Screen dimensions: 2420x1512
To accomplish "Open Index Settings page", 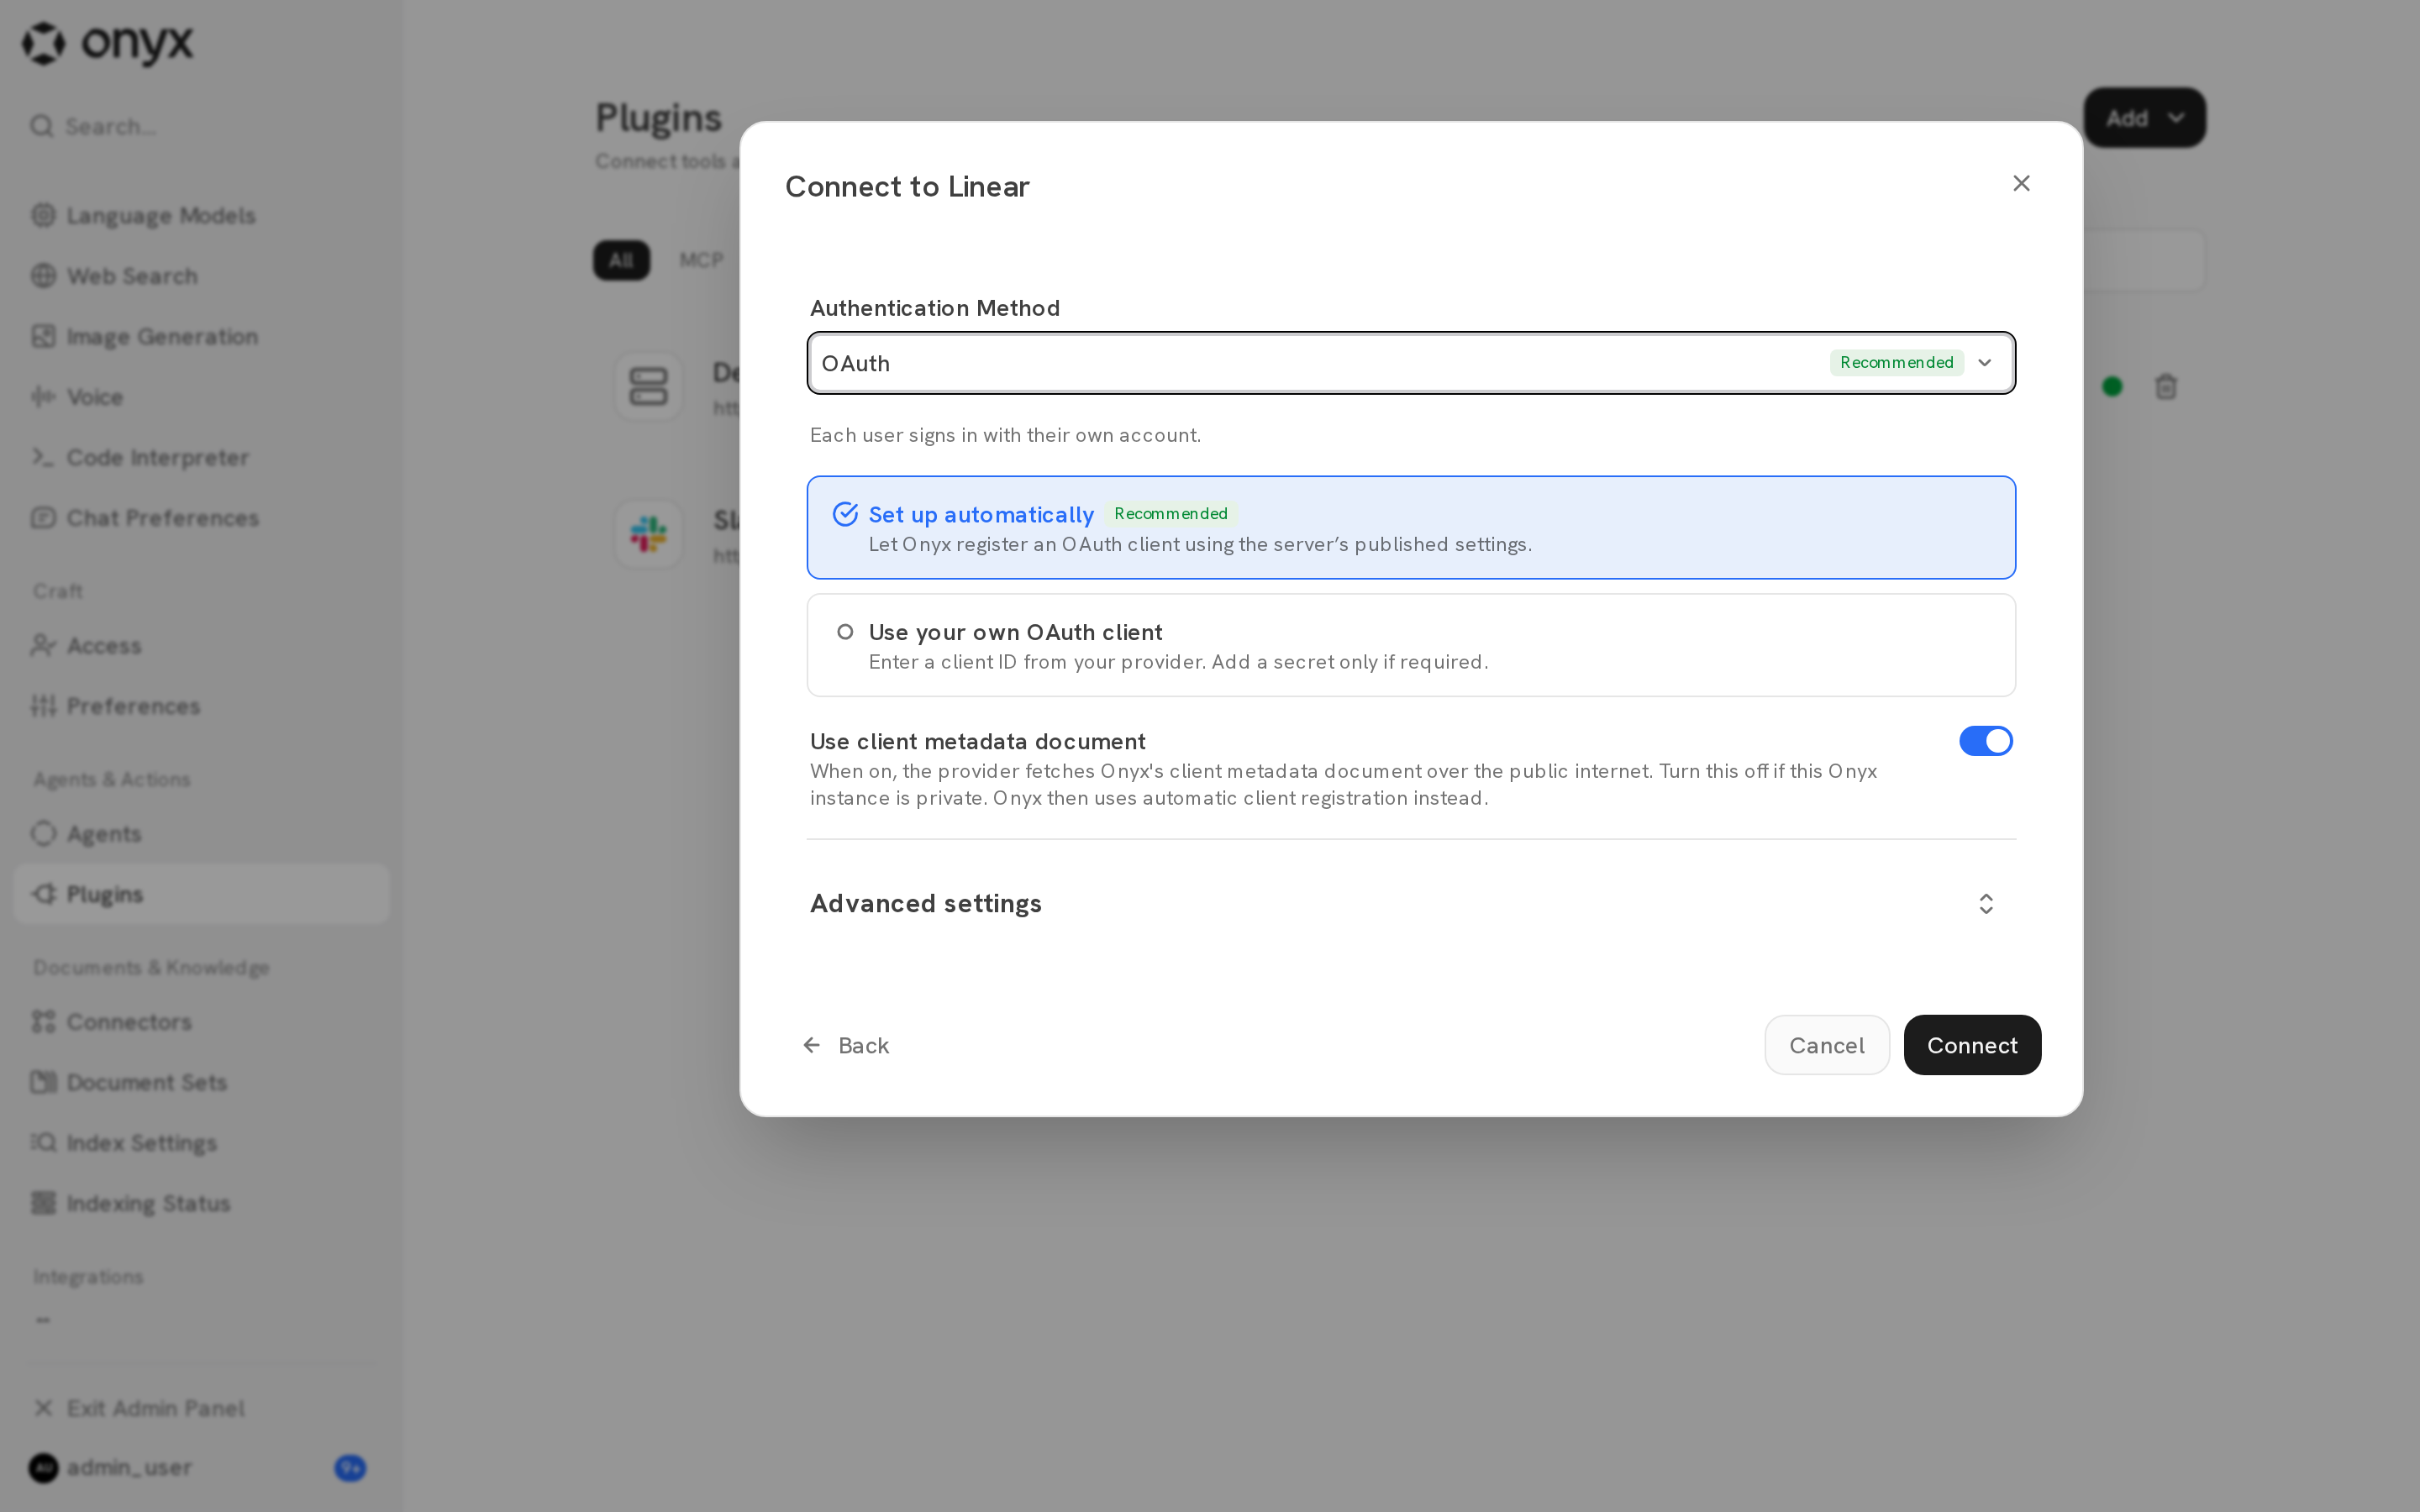I will coord(200,1142).
